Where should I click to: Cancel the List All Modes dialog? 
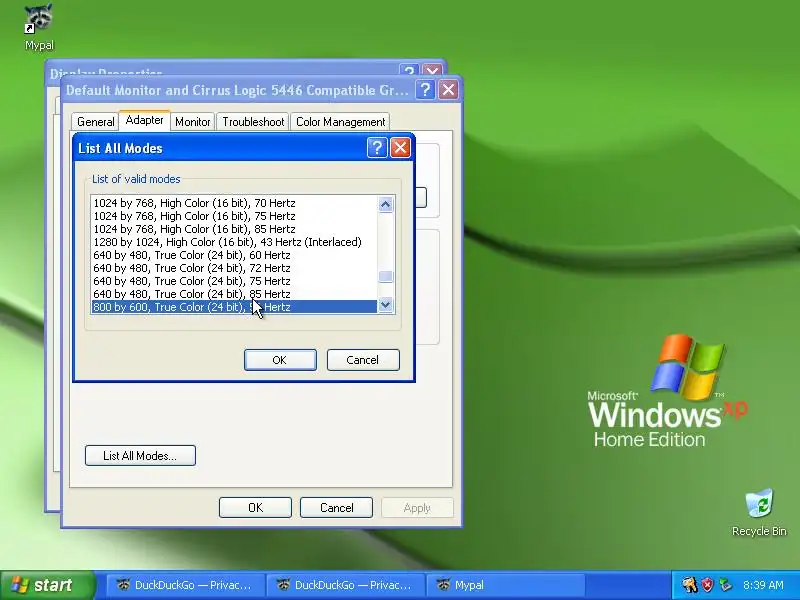click(x=363, y=360)
